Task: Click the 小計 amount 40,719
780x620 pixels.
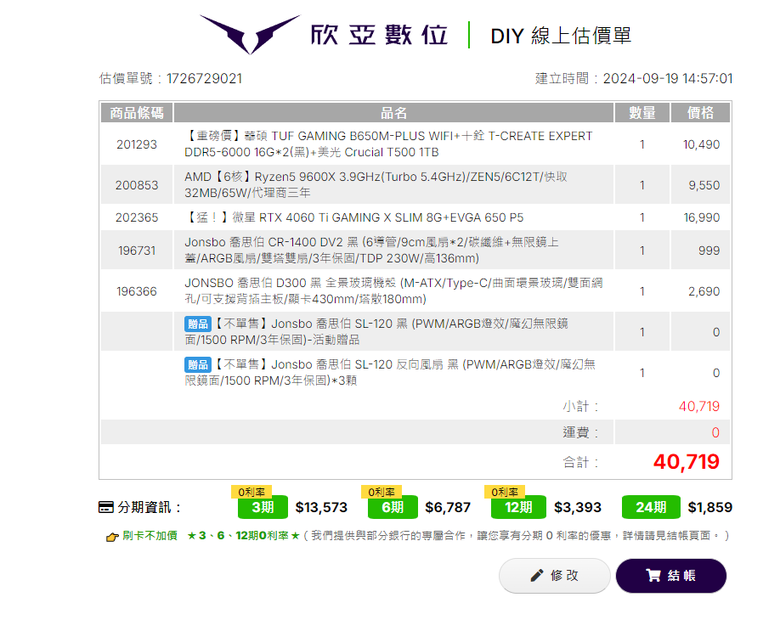Action: pyautogui.click(x=699, y=407)
